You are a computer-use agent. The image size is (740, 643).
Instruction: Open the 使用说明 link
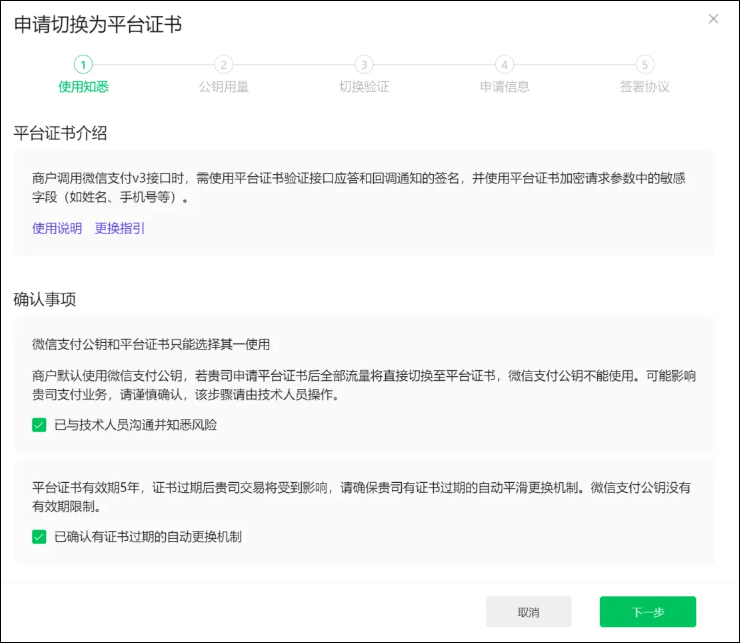57,228
